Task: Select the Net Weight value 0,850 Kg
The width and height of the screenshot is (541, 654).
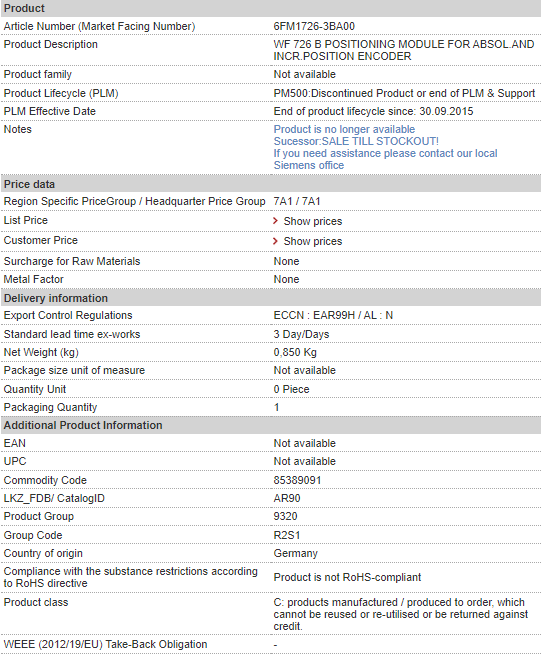Action: point(295,352)
